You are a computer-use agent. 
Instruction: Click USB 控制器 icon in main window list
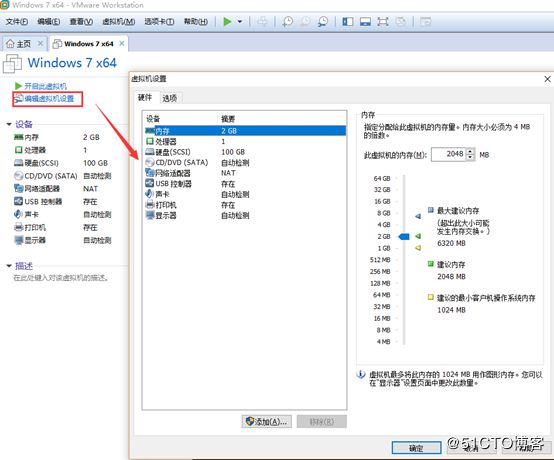click(19, 201)
